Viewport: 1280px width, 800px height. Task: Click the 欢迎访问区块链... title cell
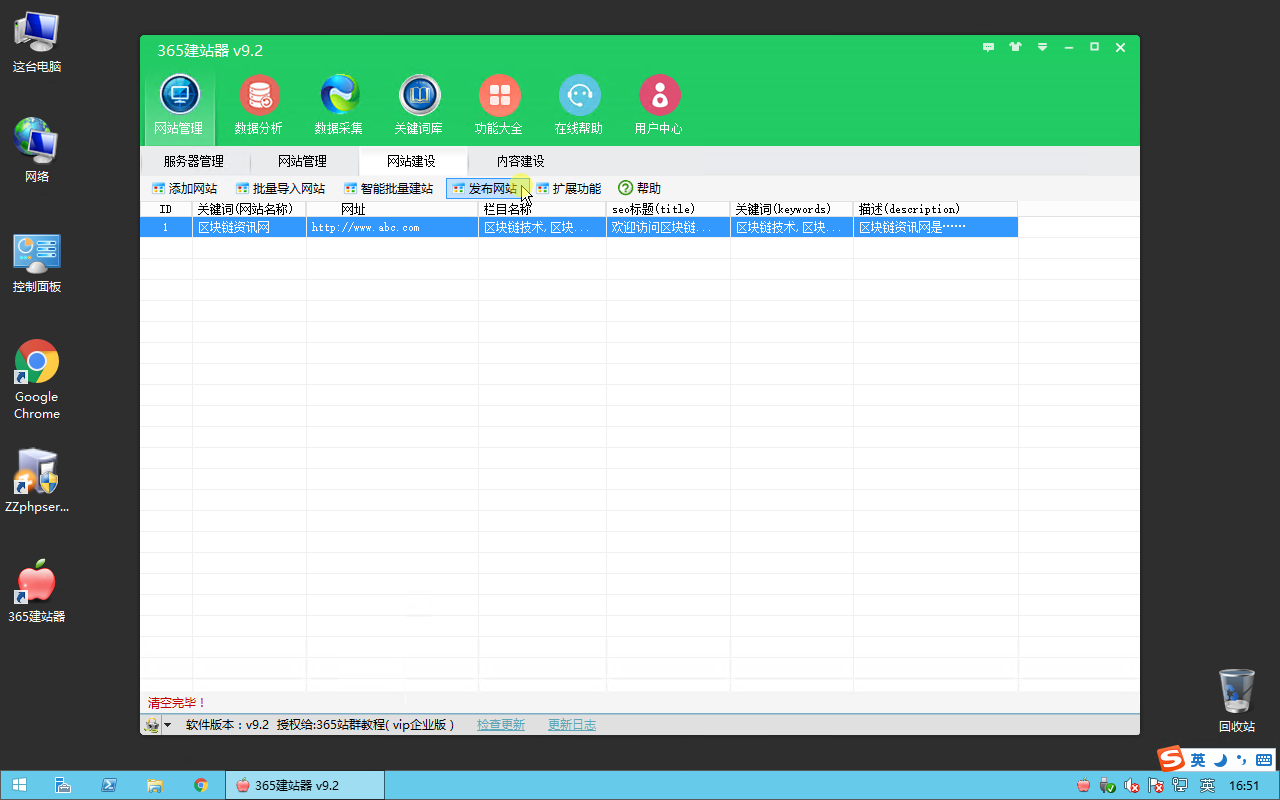[x=668, y=227]
